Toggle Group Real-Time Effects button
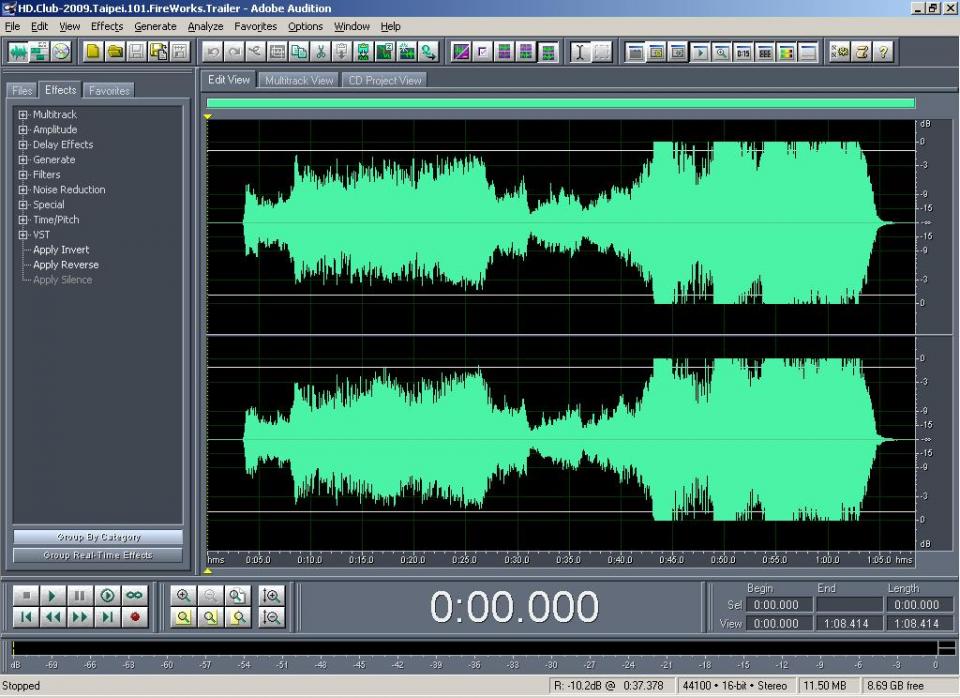The image size is (960, 698). click(x=97, y=555)
